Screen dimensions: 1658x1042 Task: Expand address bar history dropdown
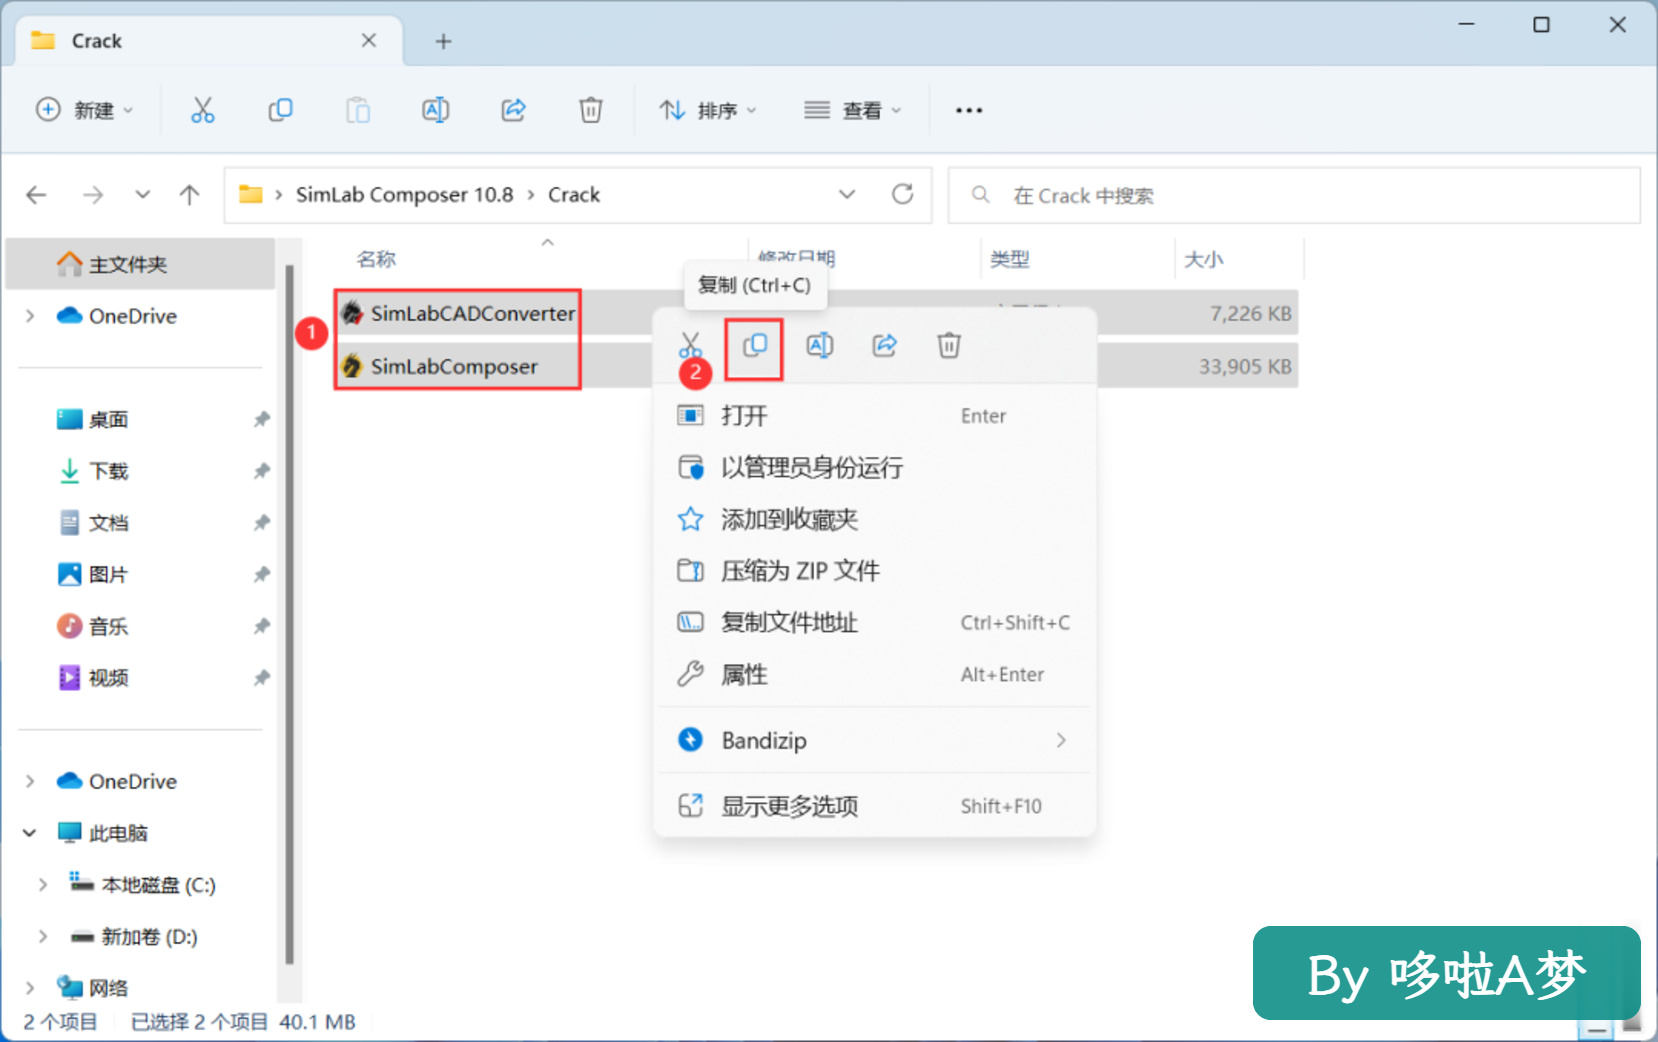[847, 194]
